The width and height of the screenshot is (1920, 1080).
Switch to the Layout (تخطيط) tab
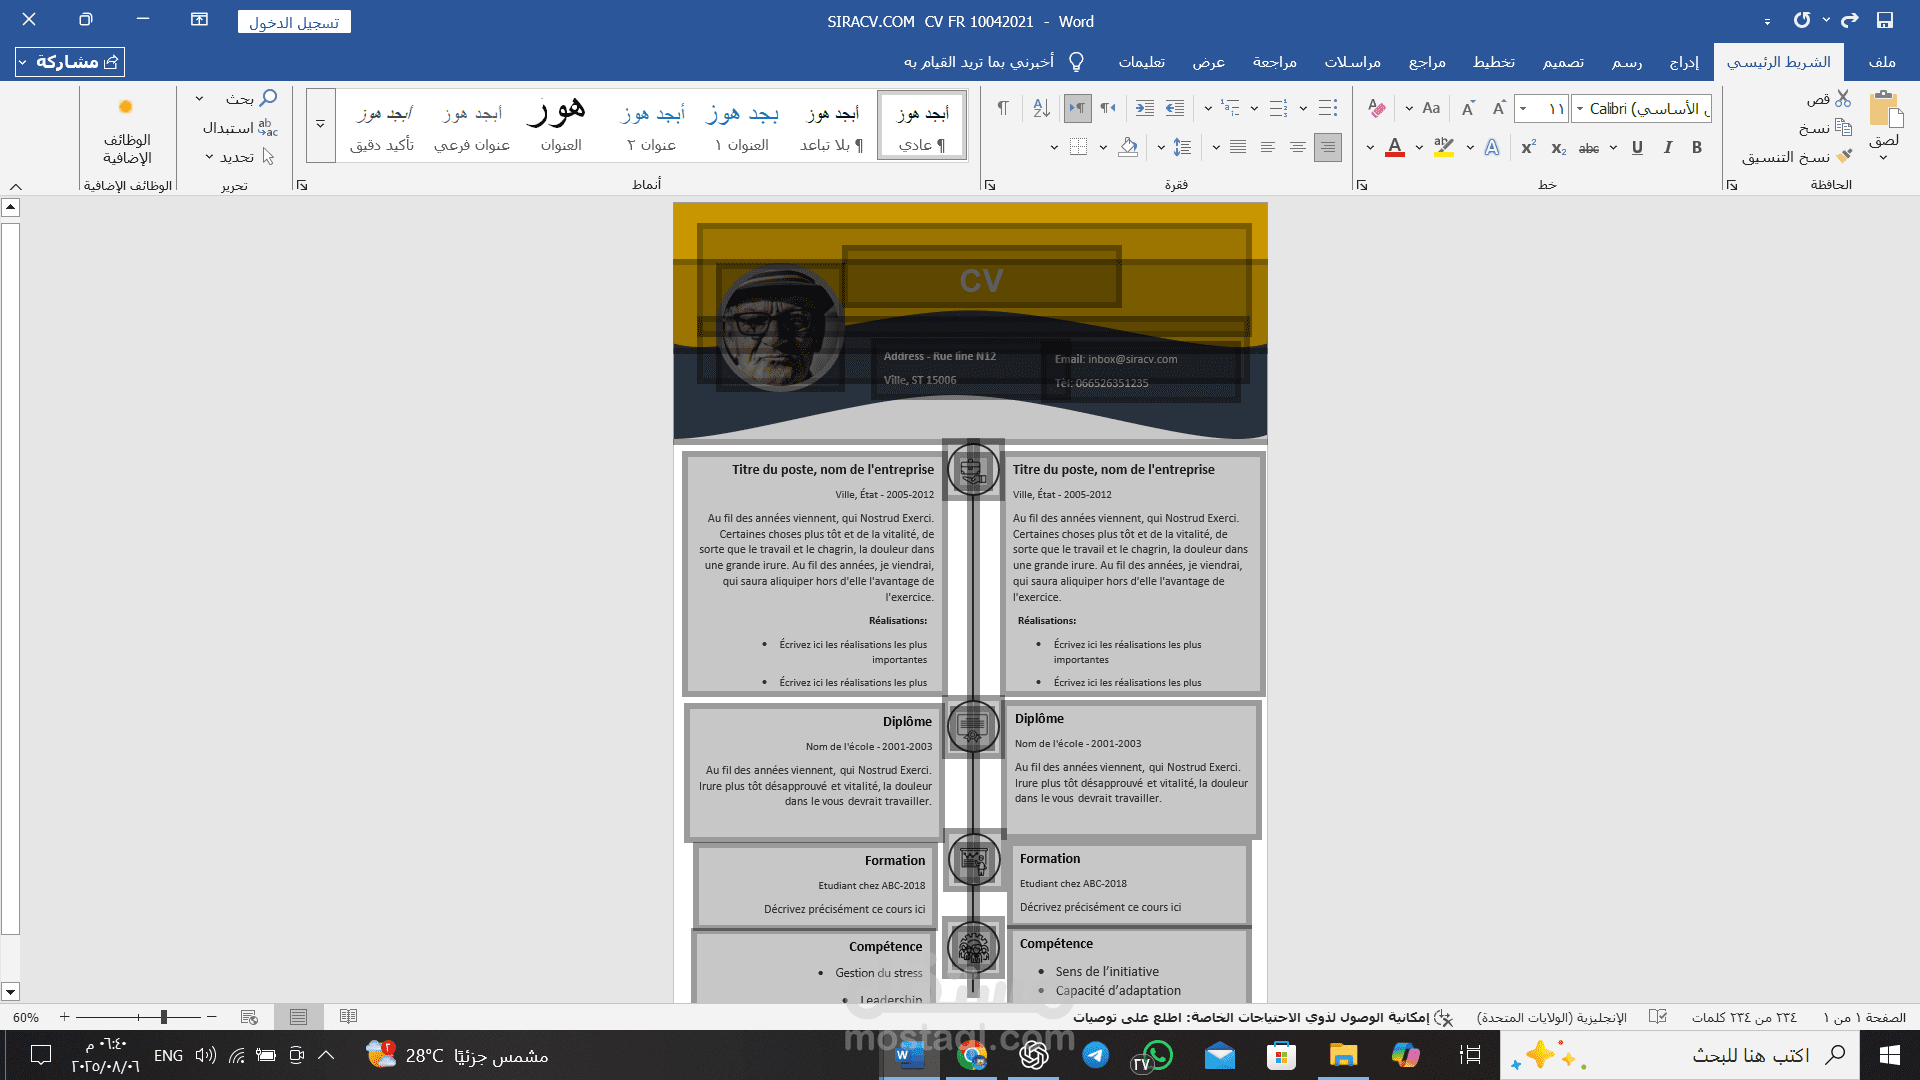[x=1493, y=62]
